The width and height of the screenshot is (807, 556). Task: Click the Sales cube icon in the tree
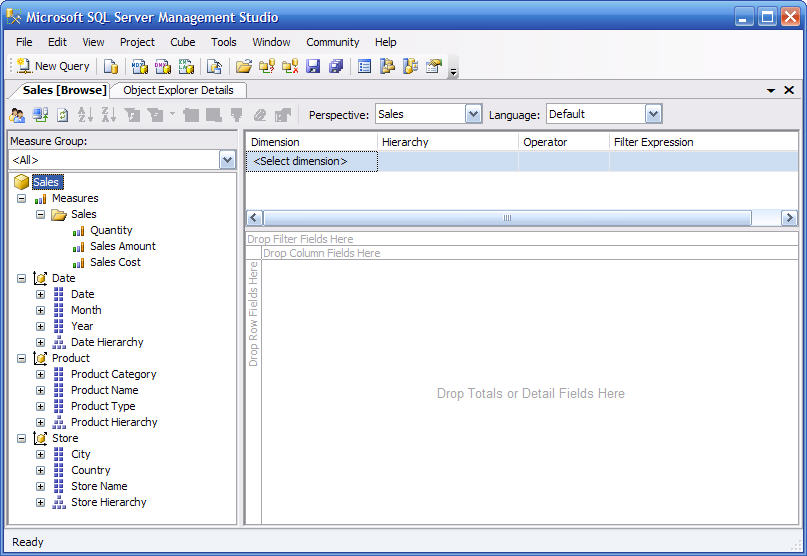tap(22, 182)
